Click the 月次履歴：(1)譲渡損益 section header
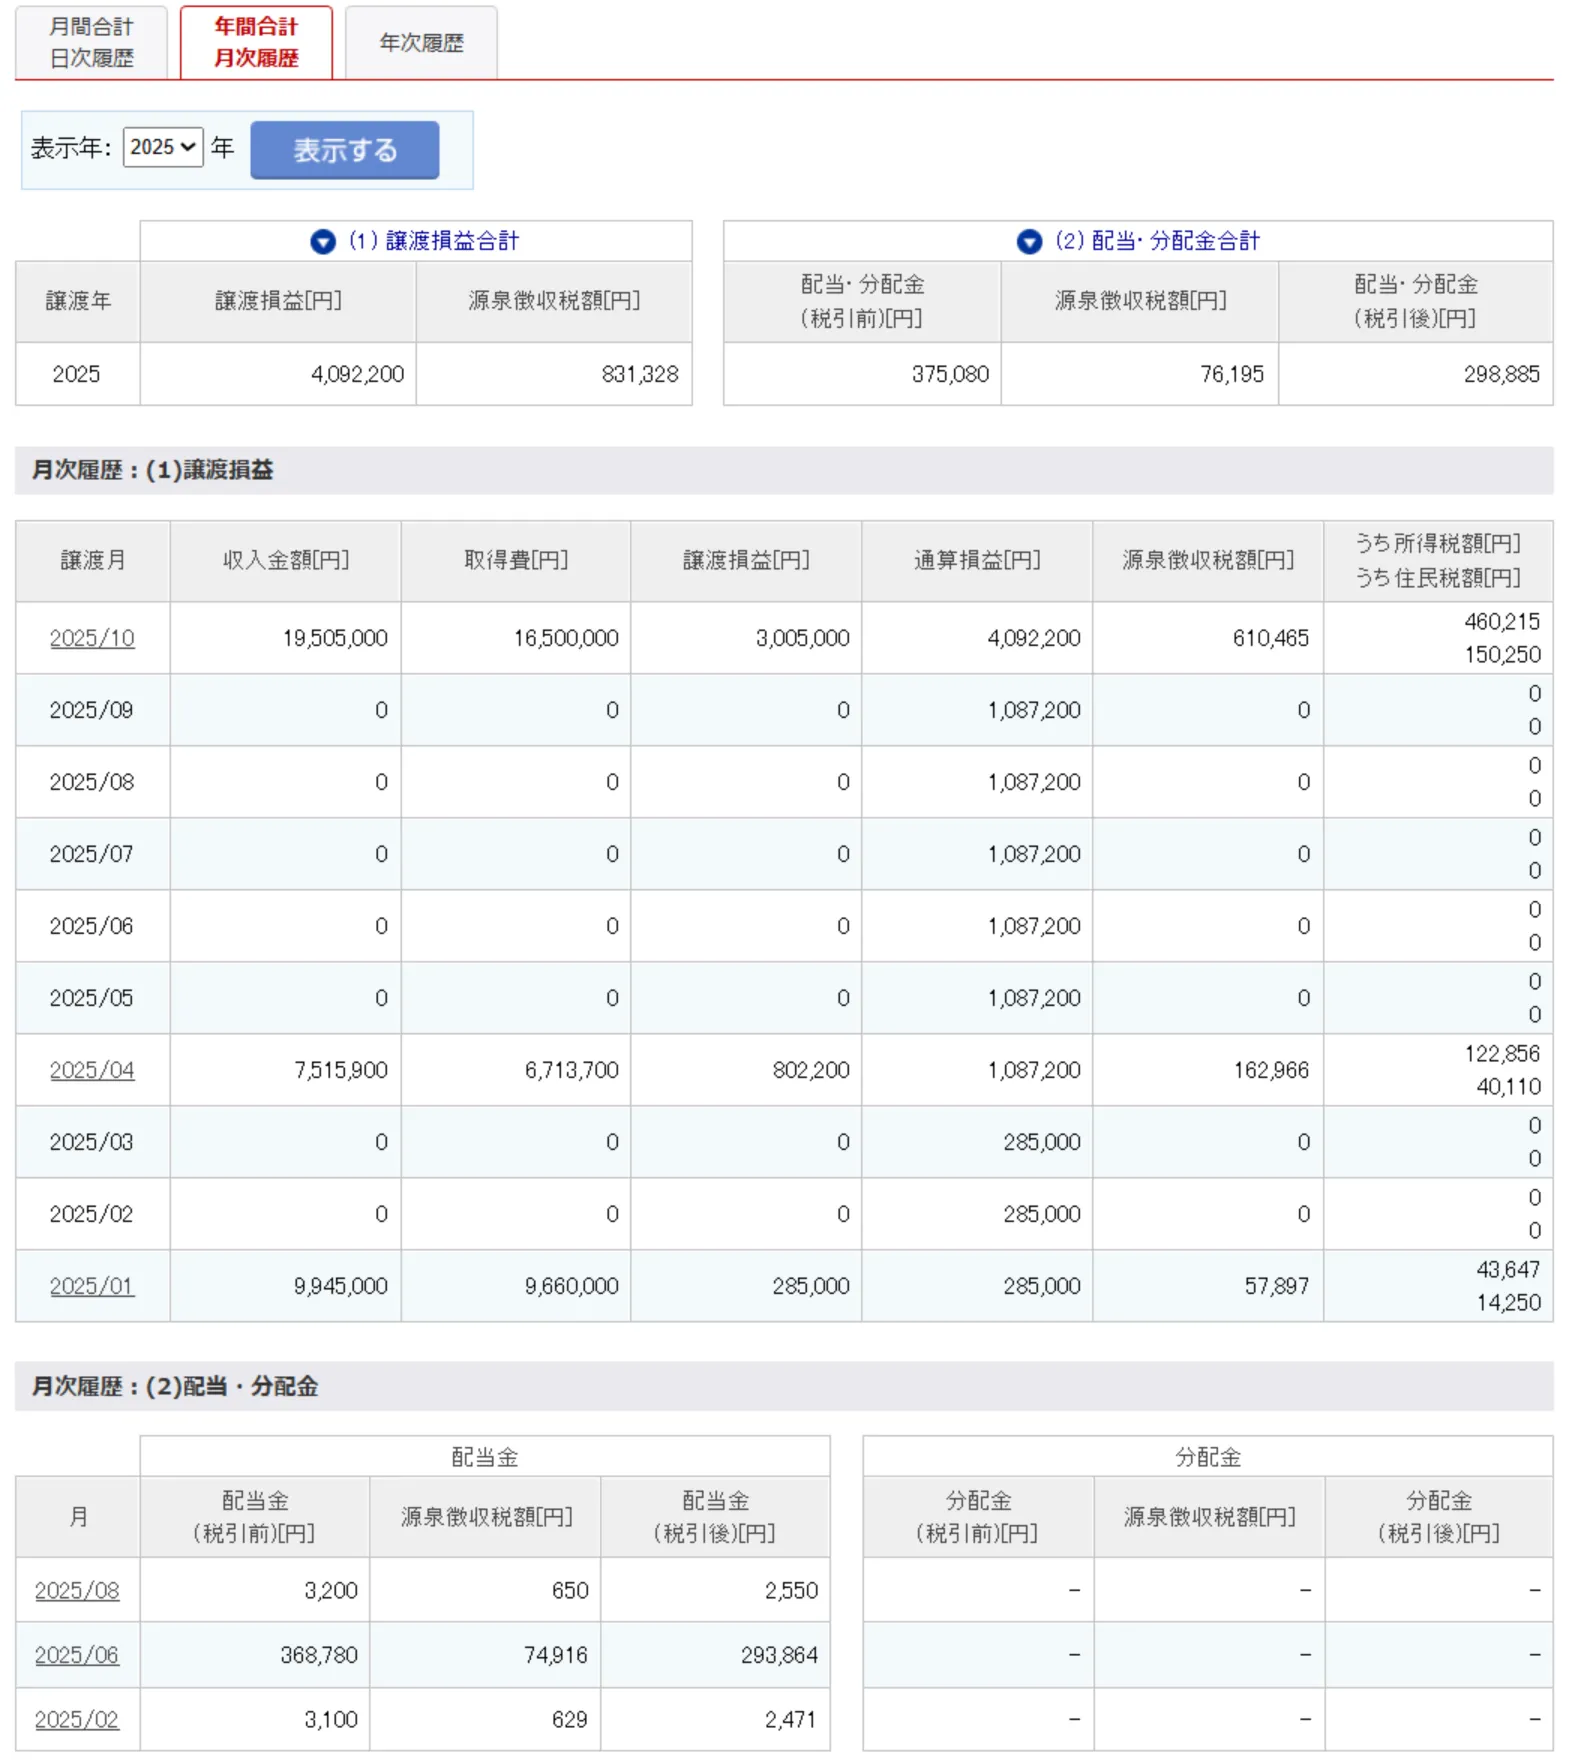Viewport: 1574px width, 1760px height. point(153,470)
